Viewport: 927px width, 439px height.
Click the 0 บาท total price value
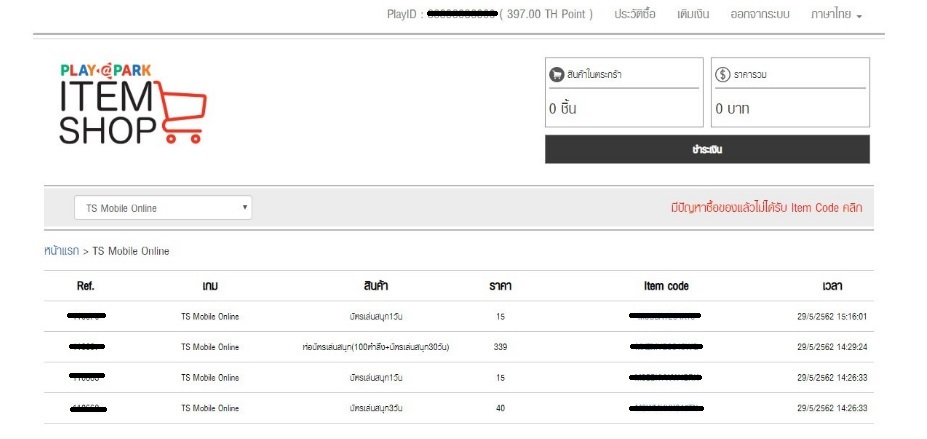coord(732,109)
